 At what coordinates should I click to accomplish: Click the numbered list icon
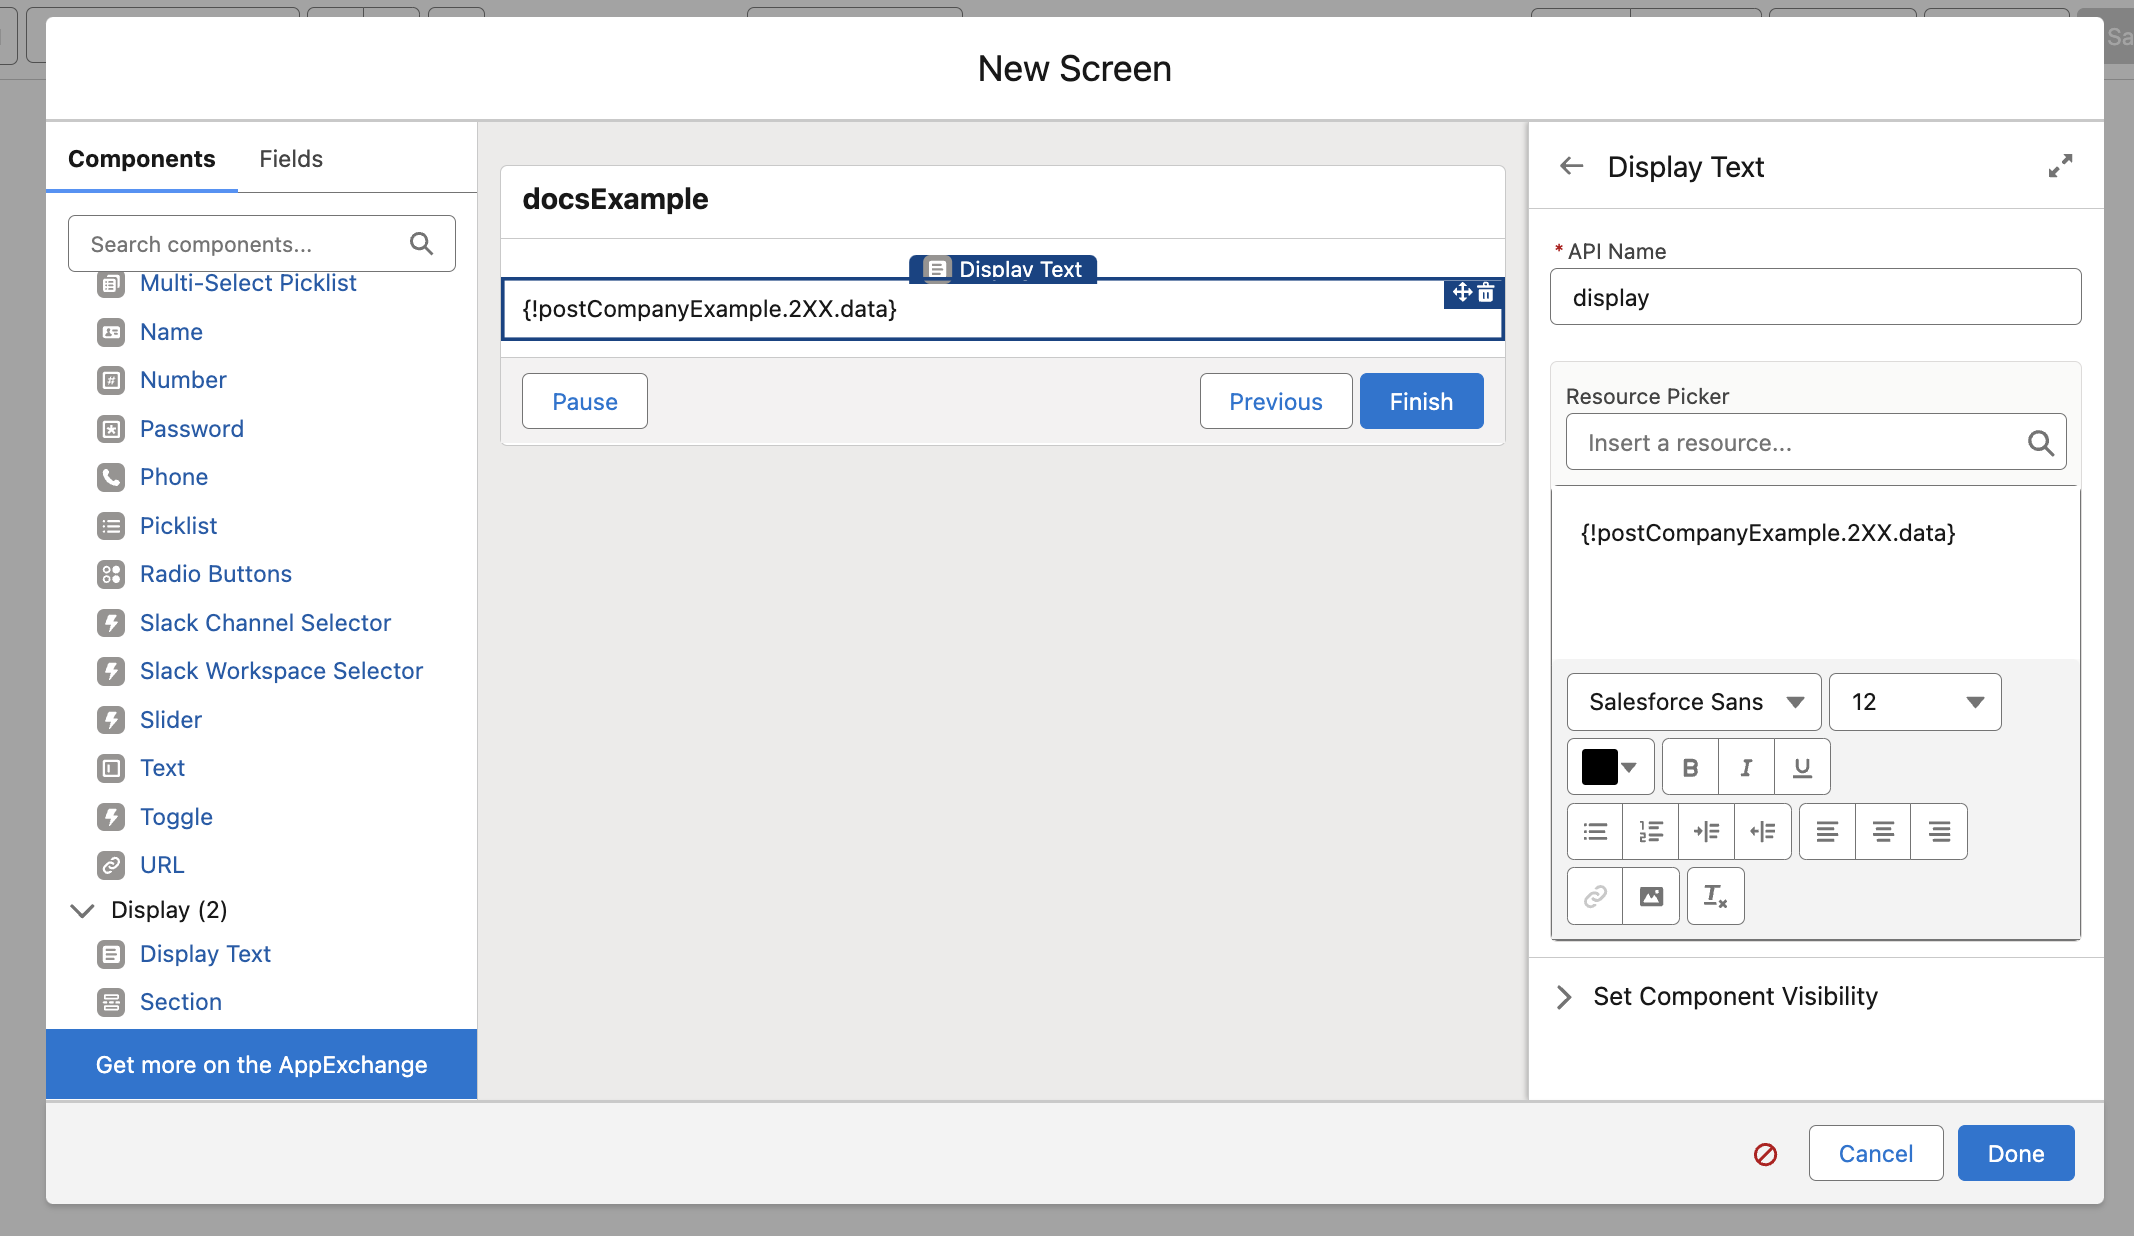(1651, 831)
